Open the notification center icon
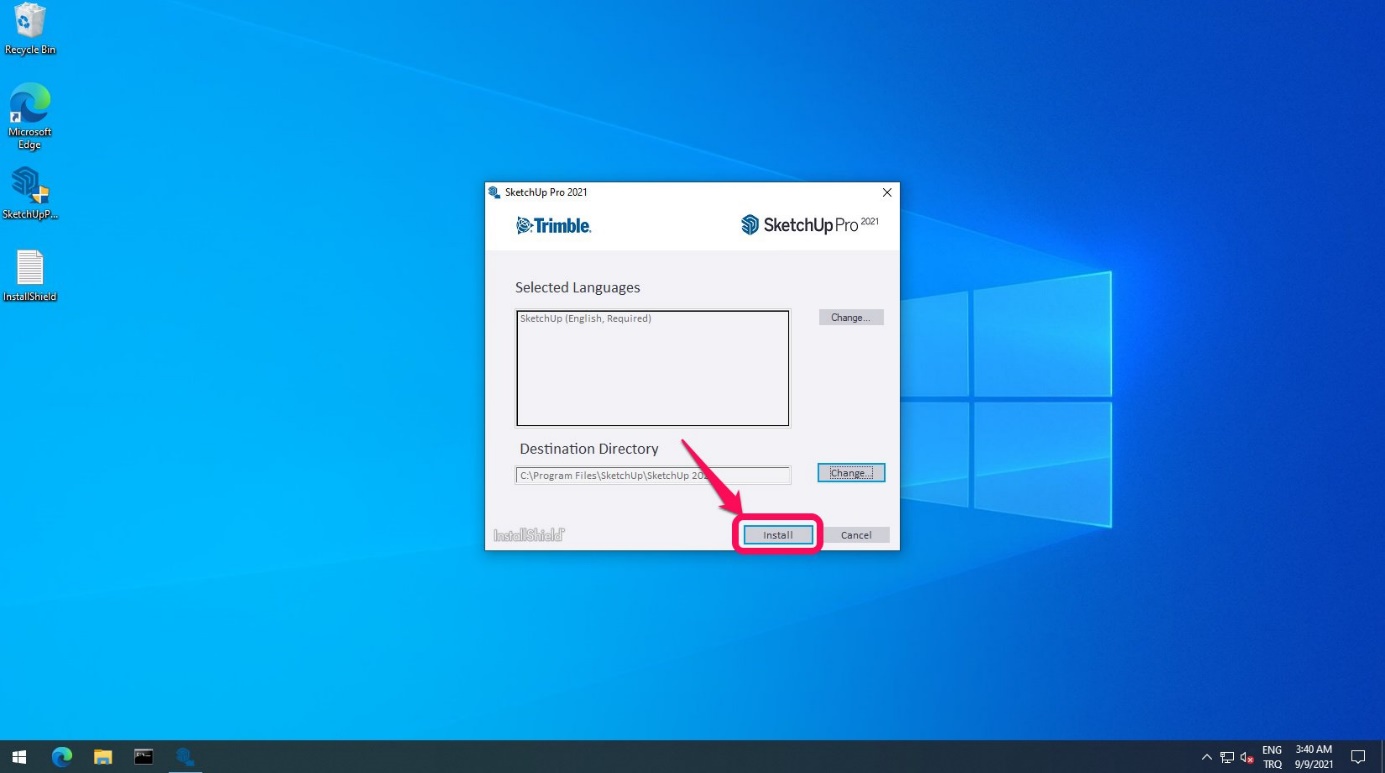Image resolution: width=1385 pixels, height=773 pixels. [x=1358, y=757]
